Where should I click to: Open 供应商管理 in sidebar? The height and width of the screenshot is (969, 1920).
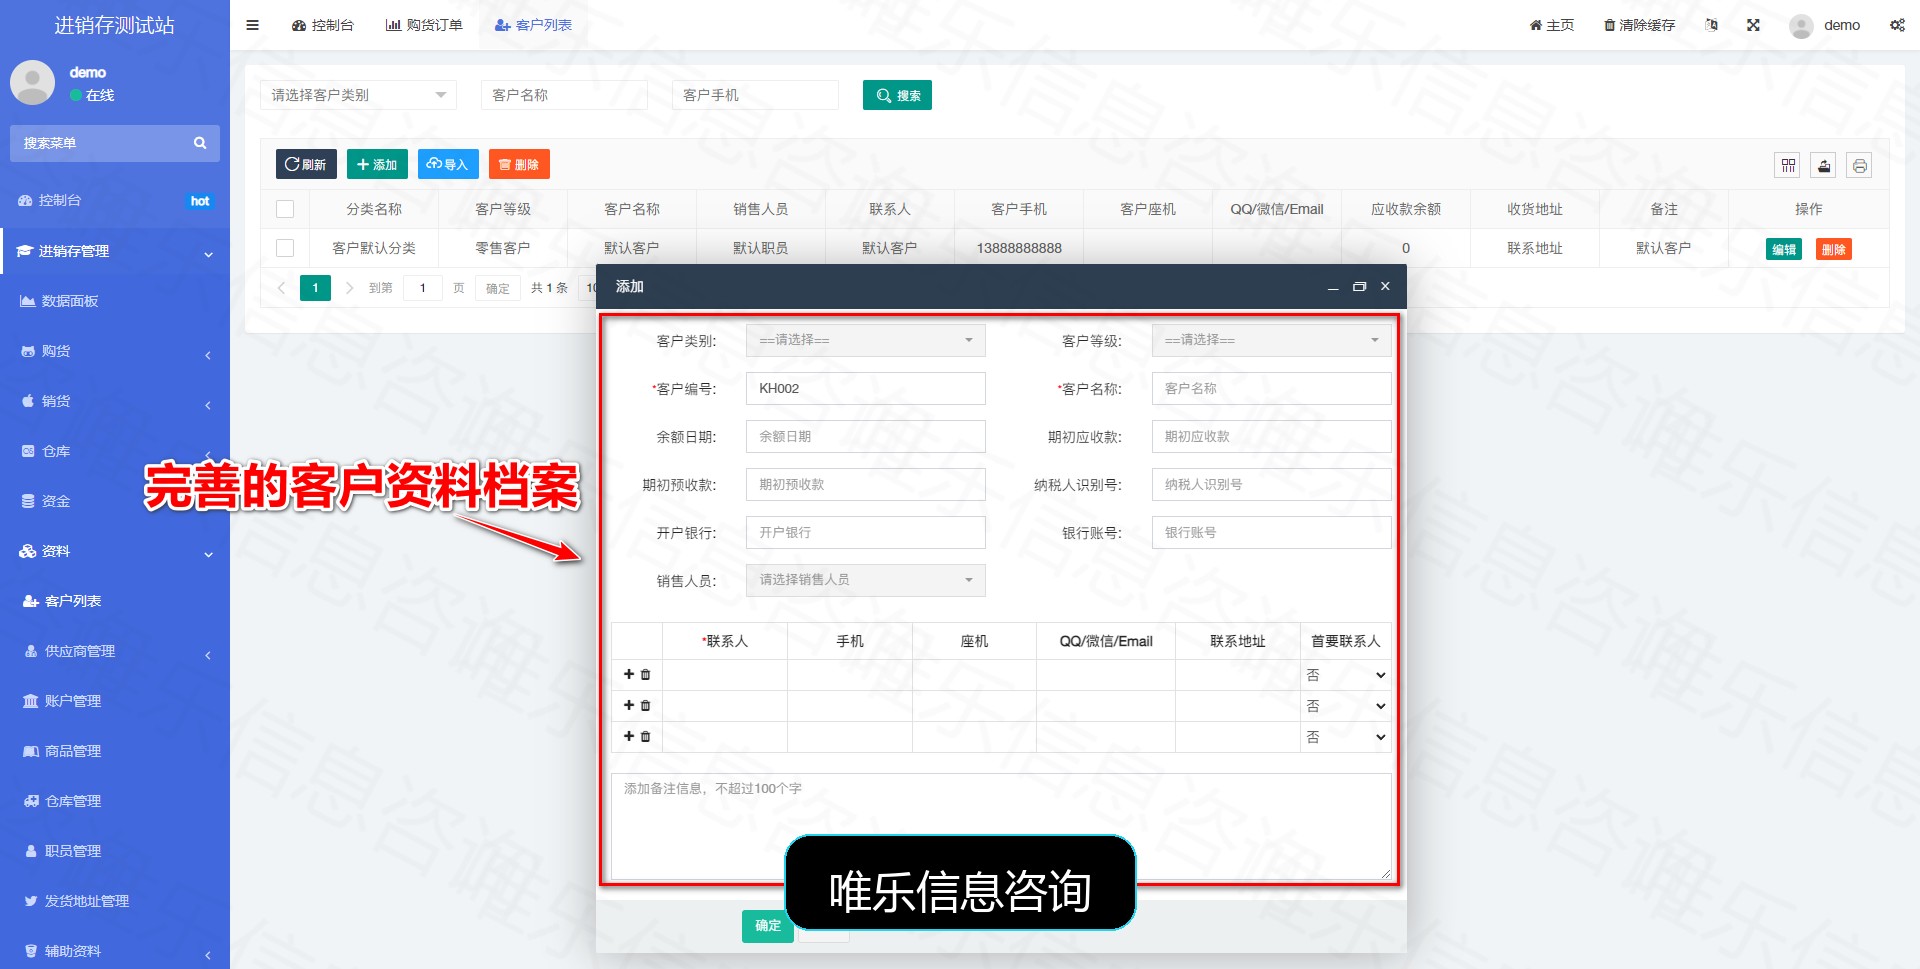pos(115,651)
